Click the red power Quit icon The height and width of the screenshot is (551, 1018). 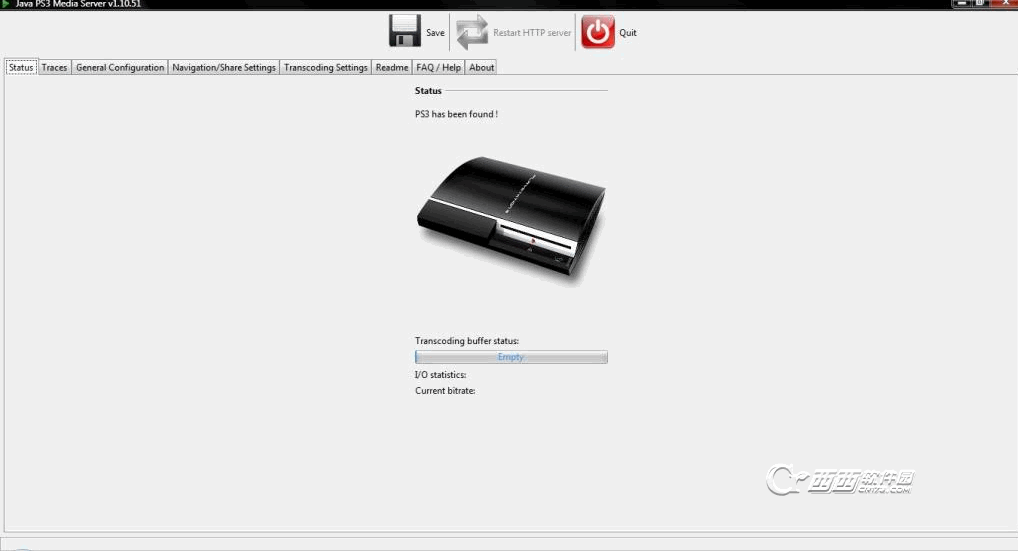(597, 32)
